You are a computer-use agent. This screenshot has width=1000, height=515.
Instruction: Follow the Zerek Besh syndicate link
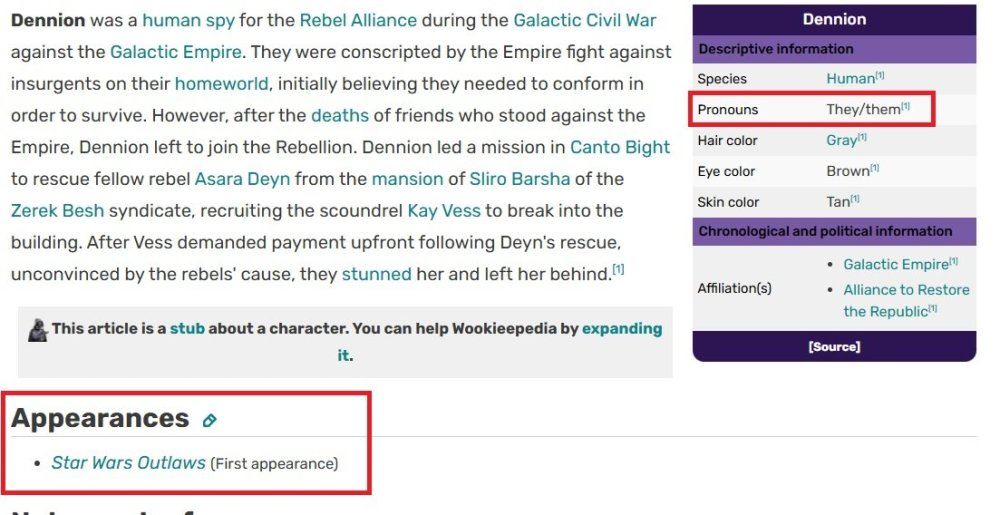[57, 211]
